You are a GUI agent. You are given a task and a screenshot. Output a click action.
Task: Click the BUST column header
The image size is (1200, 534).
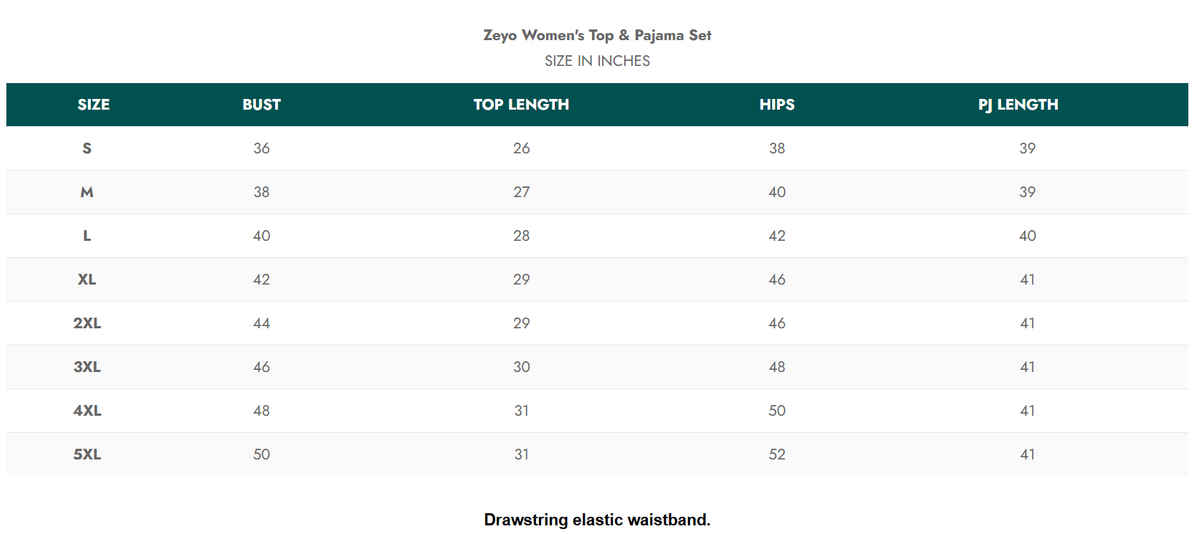click(x=261, y=104)
